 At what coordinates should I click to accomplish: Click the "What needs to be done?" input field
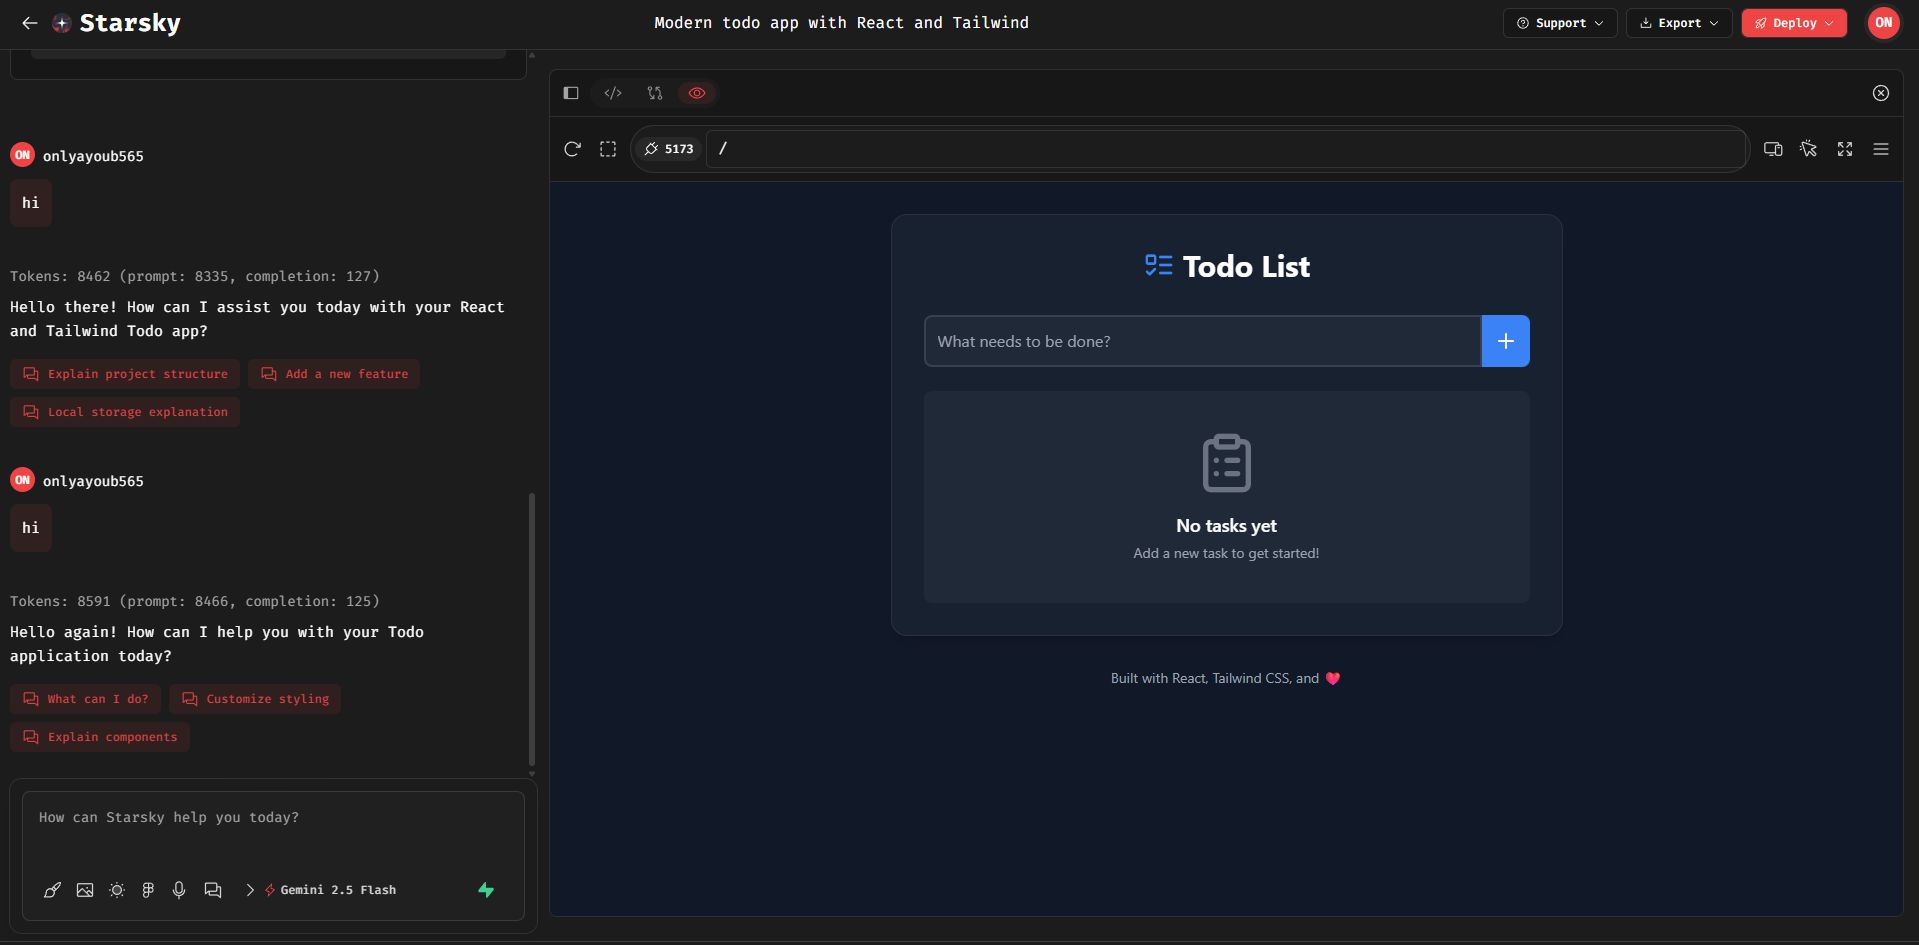pos(1202,341)
